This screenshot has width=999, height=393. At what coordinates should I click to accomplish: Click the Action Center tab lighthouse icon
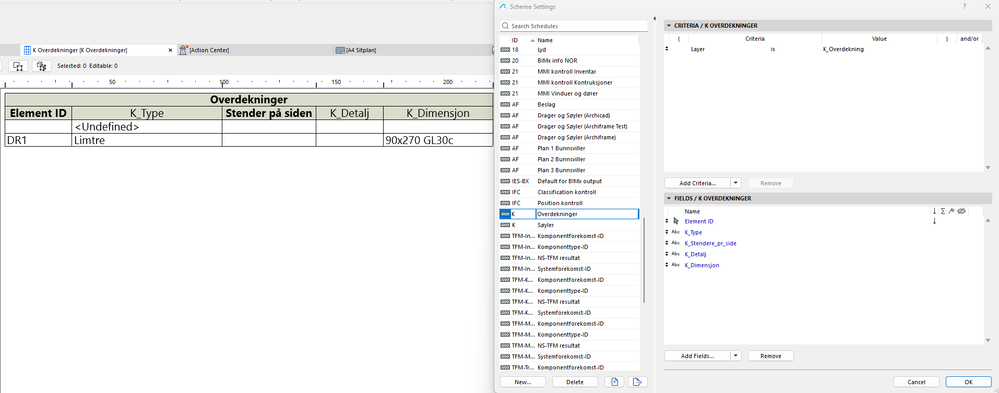(184, 50)
